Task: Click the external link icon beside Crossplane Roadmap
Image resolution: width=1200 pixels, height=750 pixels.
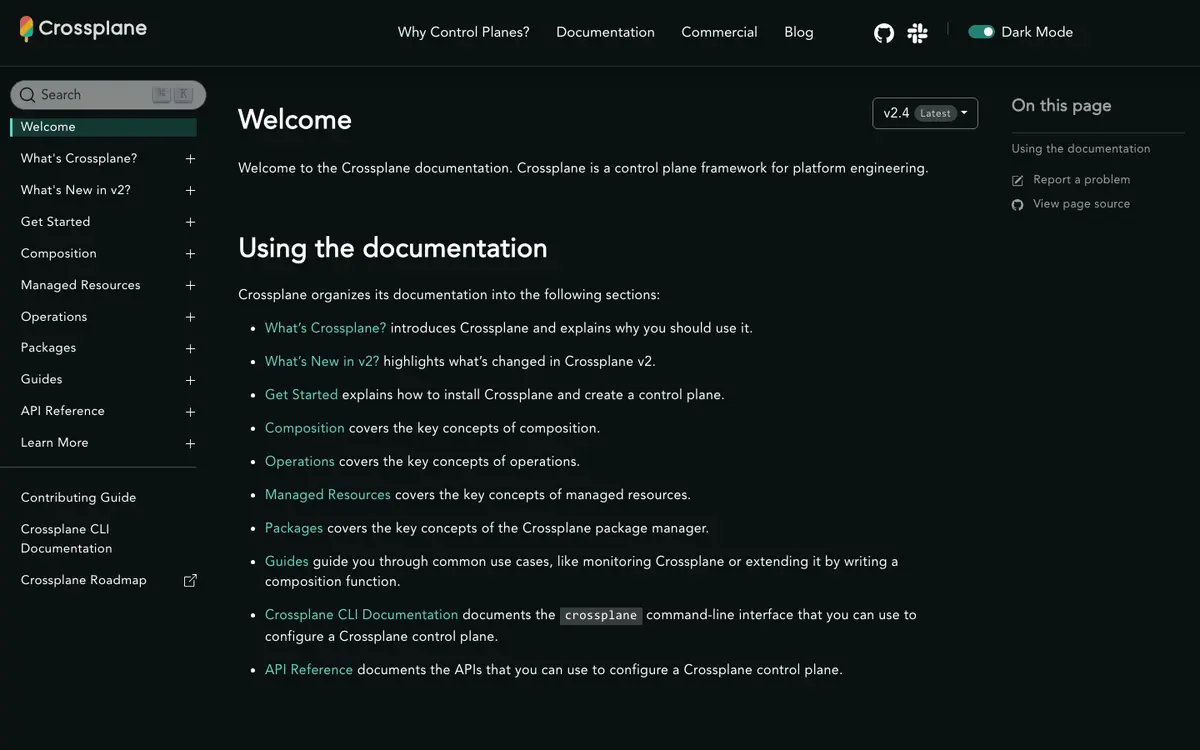Action: pyautogui.click(x=190, y=580)
